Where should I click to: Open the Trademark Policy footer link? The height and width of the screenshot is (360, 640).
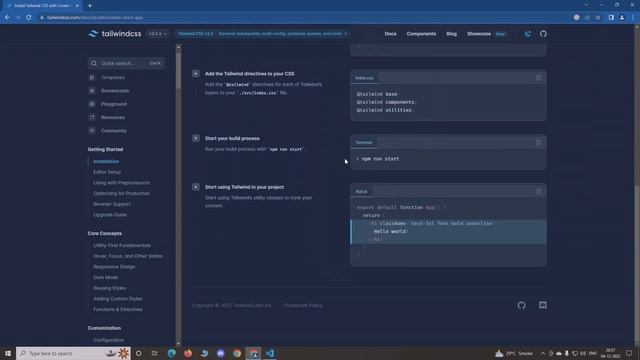point(303,305)
